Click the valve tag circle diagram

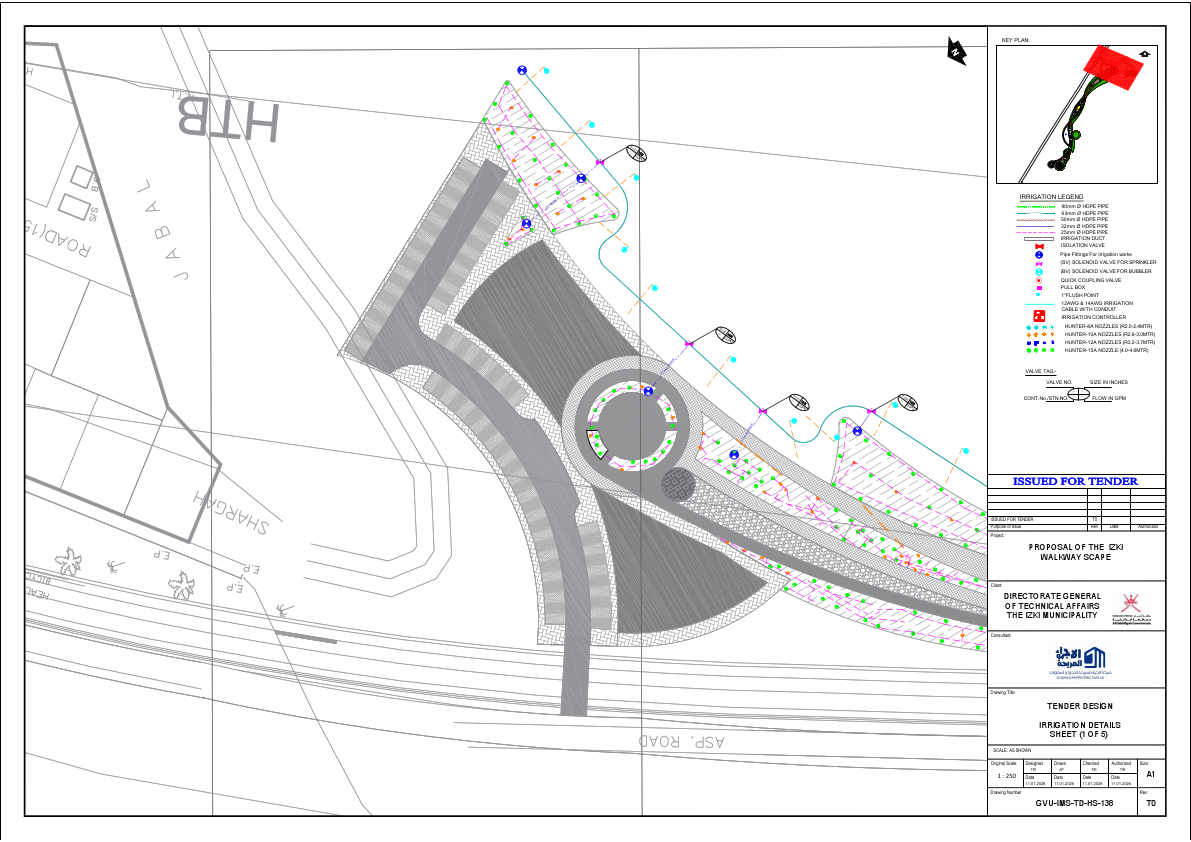coord(1079,393)
